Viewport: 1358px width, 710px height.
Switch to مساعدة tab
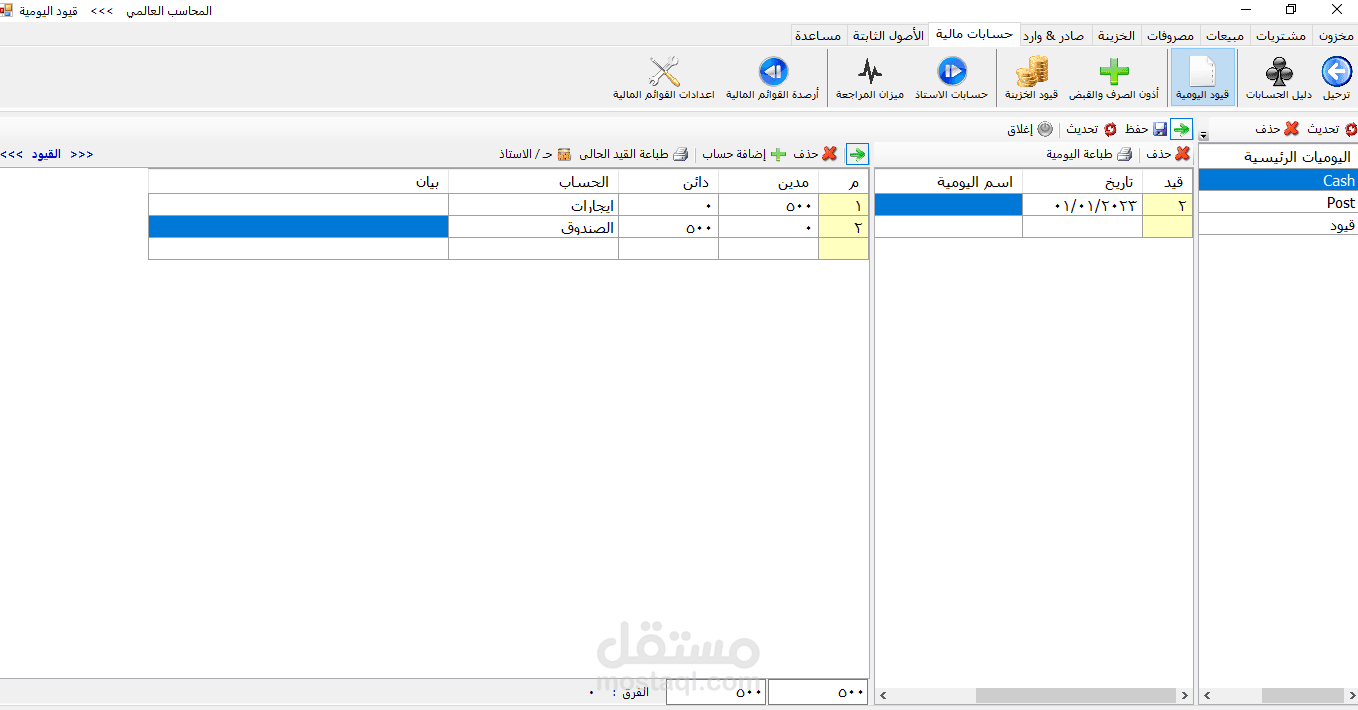pyautogui.click(x=819, y=36)
